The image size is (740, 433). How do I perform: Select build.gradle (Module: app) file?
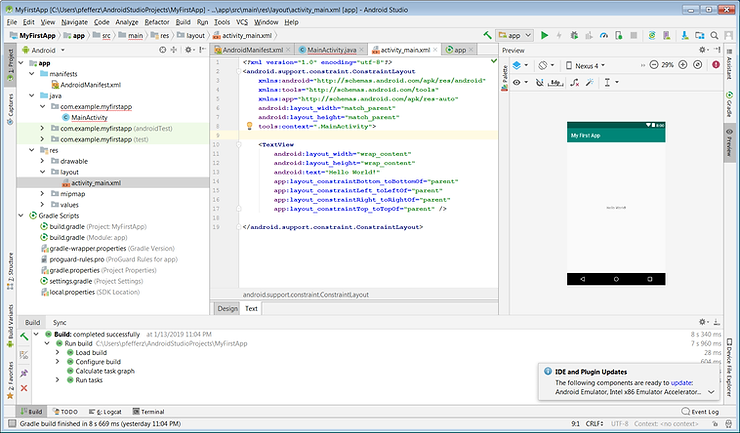(84, 238)
